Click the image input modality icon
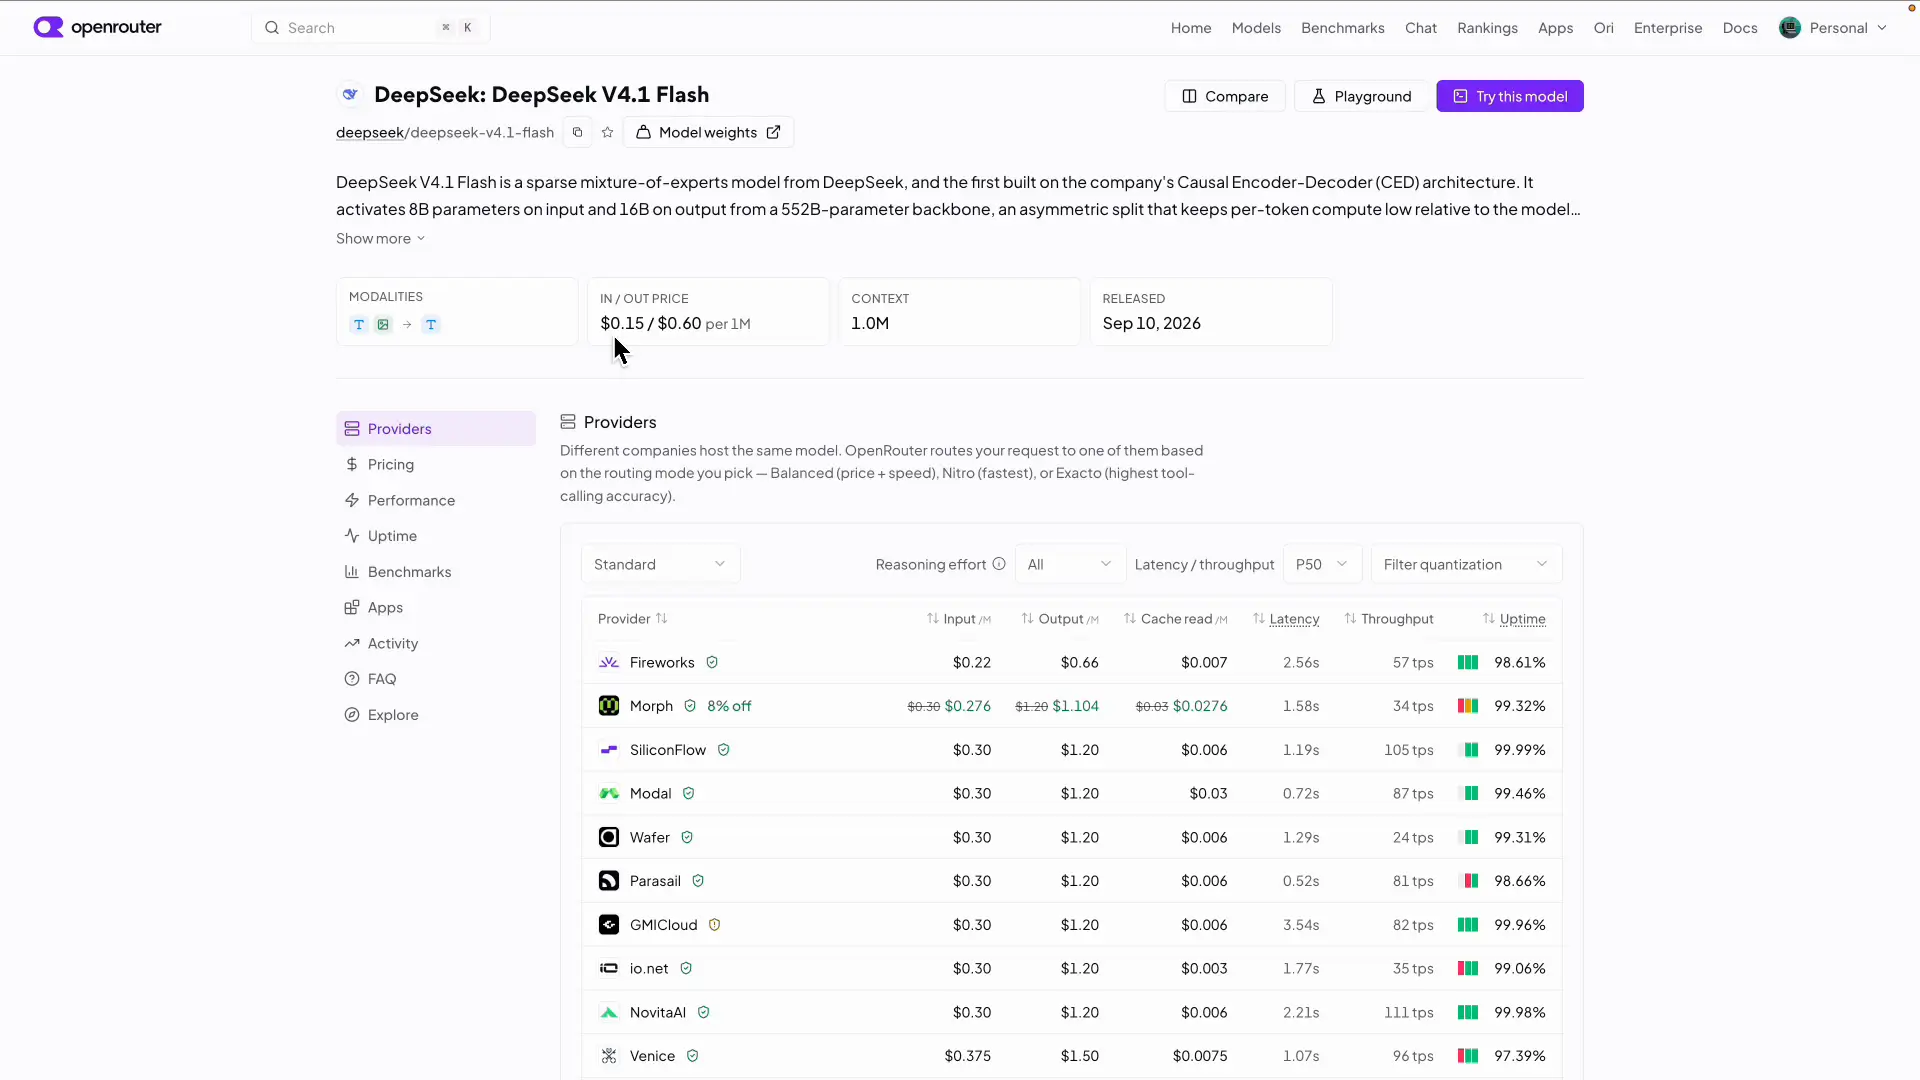This screenshot has height=1080, width=1920. [x=383, y=325]
